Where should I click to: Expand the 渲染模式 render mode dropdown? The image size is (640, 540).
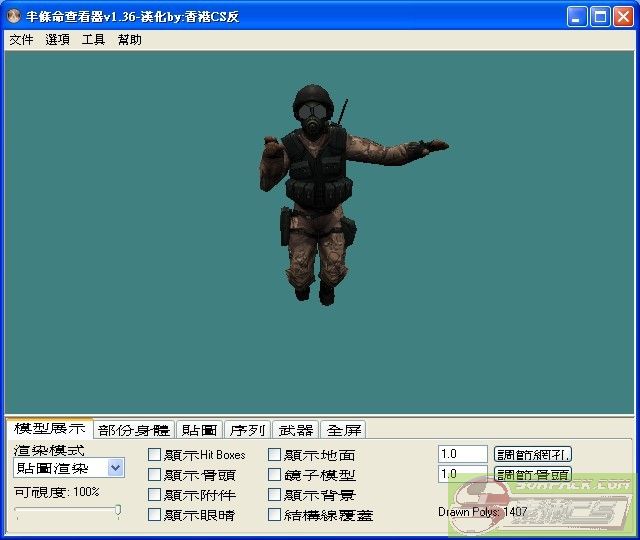tap(116, 468)
